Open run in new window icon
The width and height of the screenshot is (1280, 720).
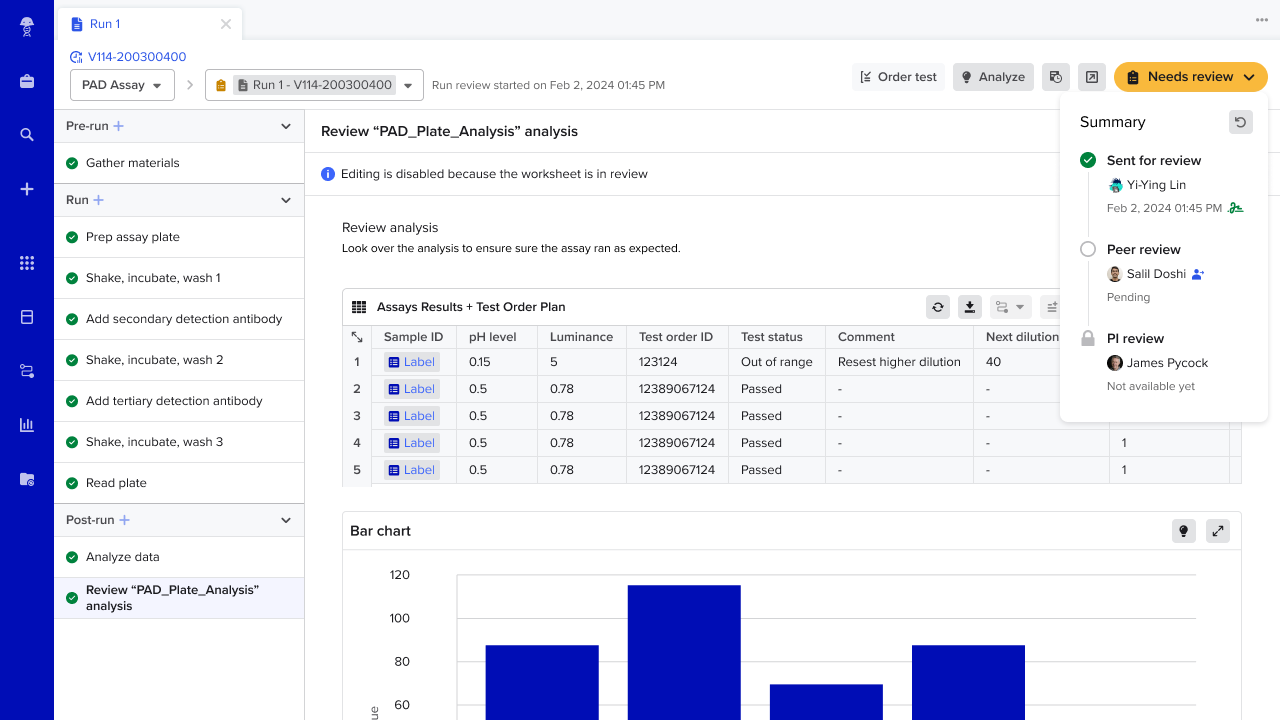click(1091, 77)
